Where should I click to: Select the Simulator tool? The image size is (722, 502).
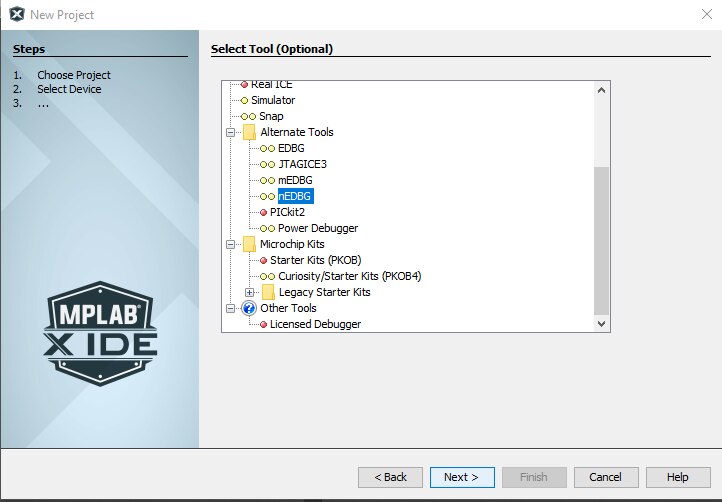coord(273,100)
